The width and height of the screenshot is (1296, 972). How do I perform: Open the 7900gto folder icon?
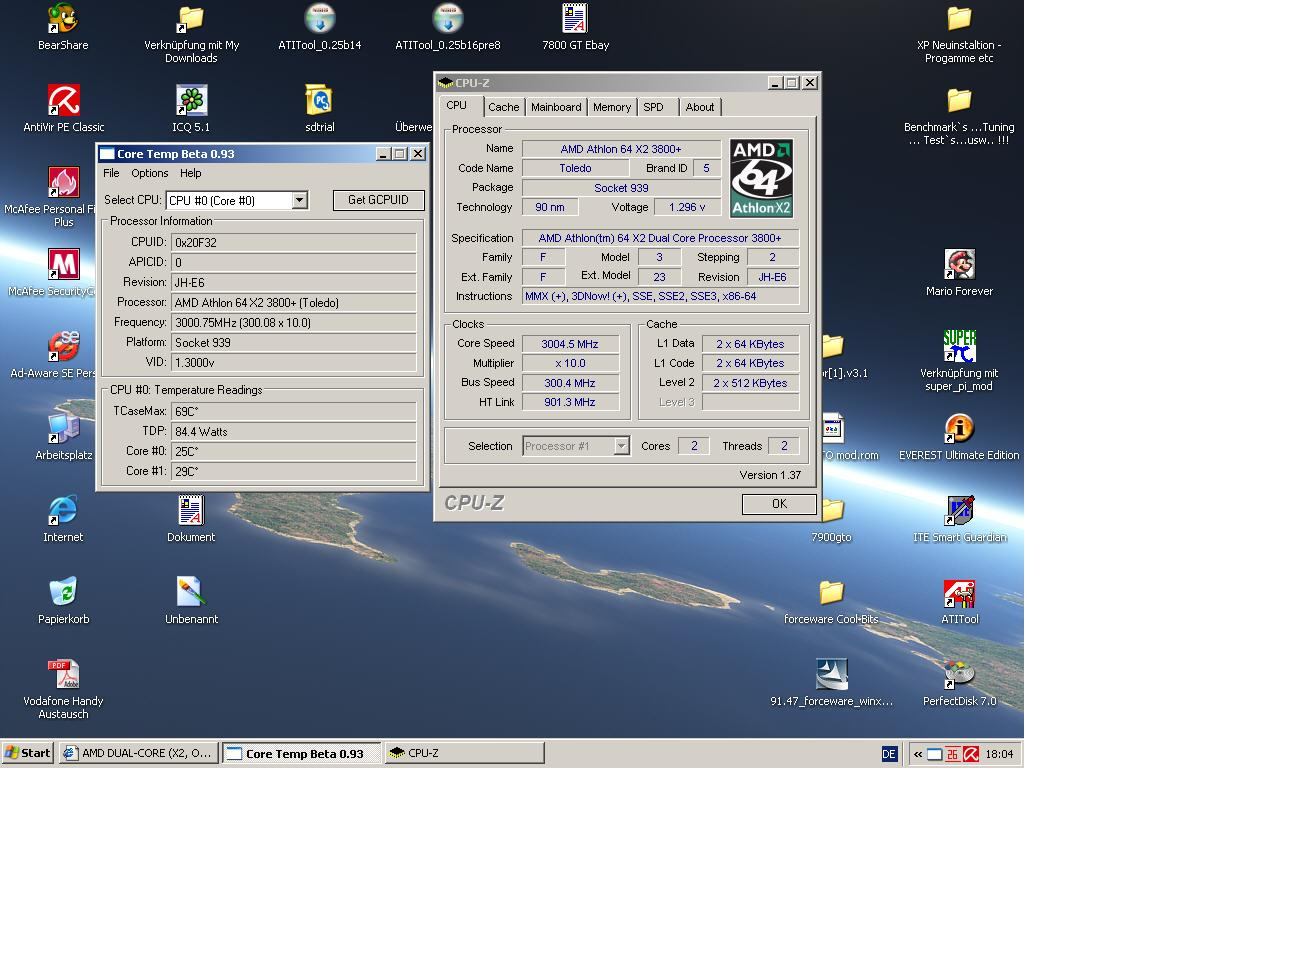tap(832, 510)
